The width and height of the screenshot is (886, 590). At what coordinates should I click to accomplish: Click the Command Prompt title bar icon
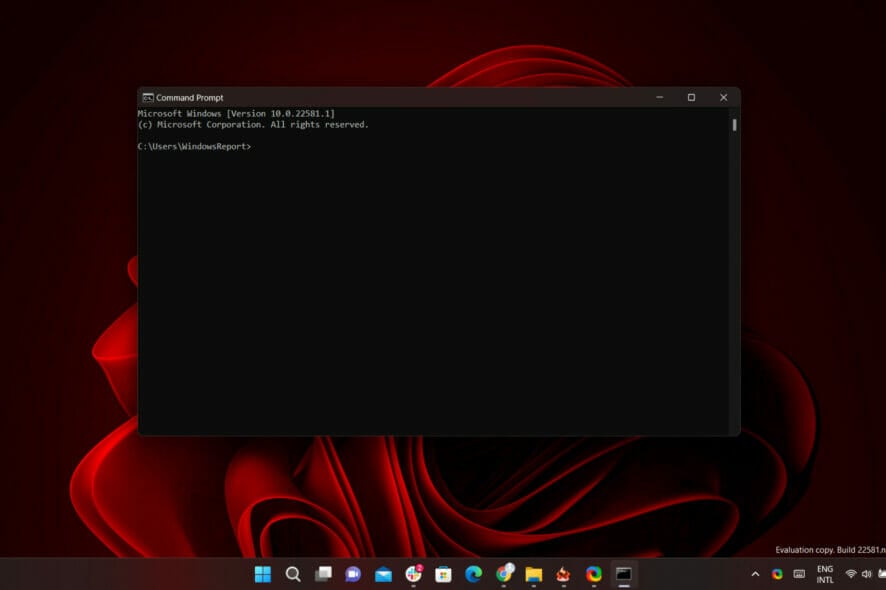point(147,97)
